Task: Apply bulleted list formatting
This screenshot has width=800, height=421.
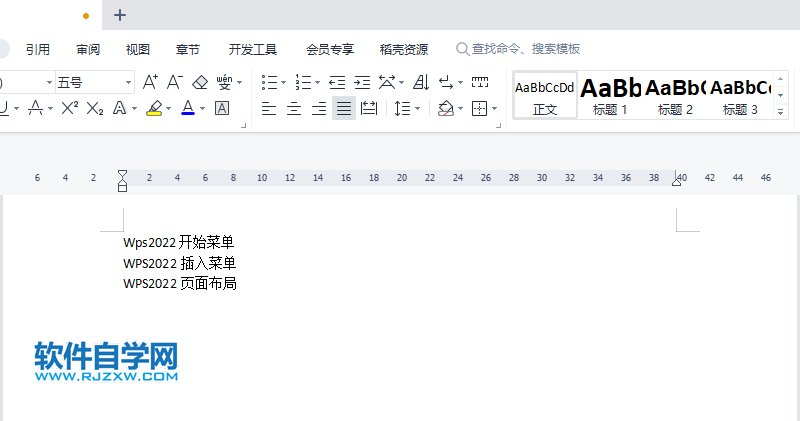Action: [269, 82]
